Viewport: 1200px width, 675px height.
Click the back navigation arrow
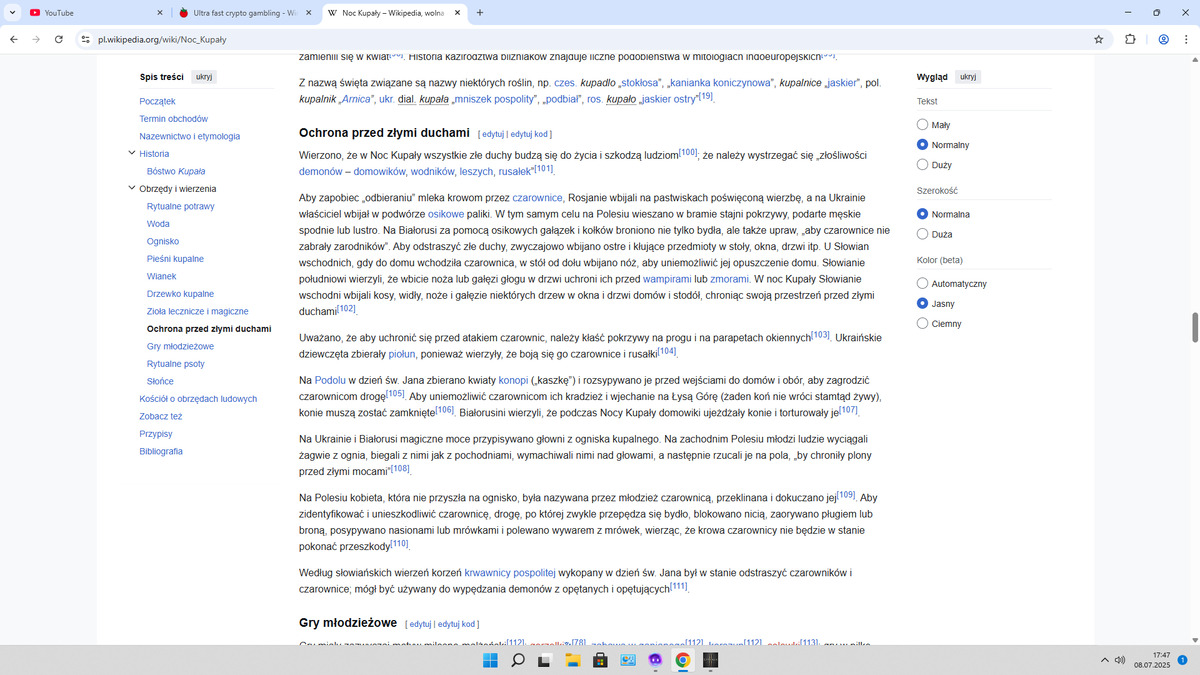point(13,39)
